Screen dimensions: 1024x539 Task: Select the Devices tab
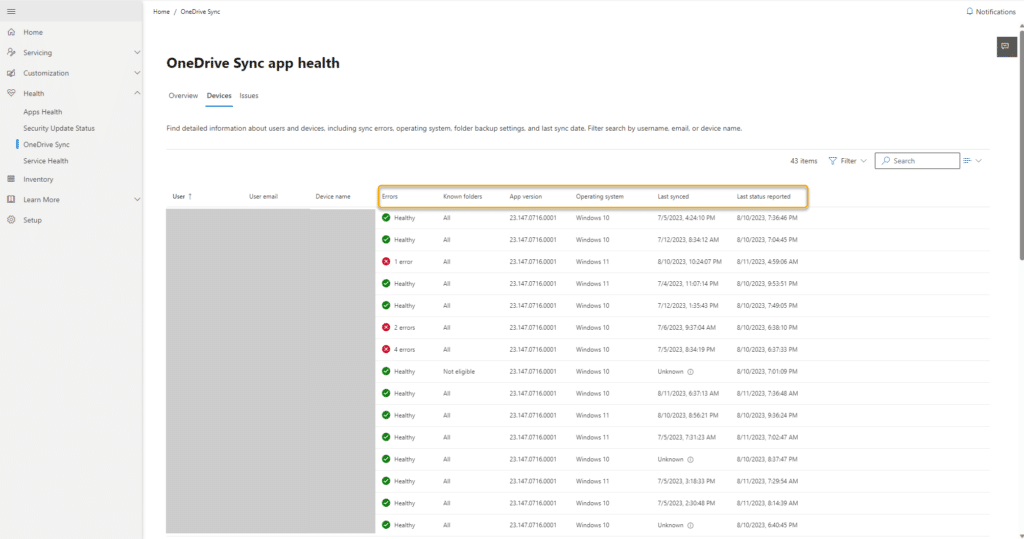click(x=219, y=95)
